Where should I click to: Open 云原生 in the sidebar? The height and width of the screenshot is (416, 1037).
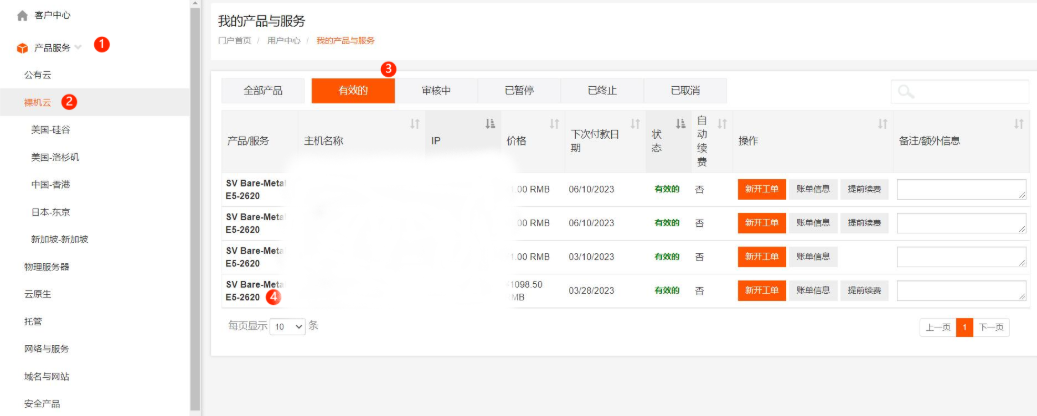point(38,294)
